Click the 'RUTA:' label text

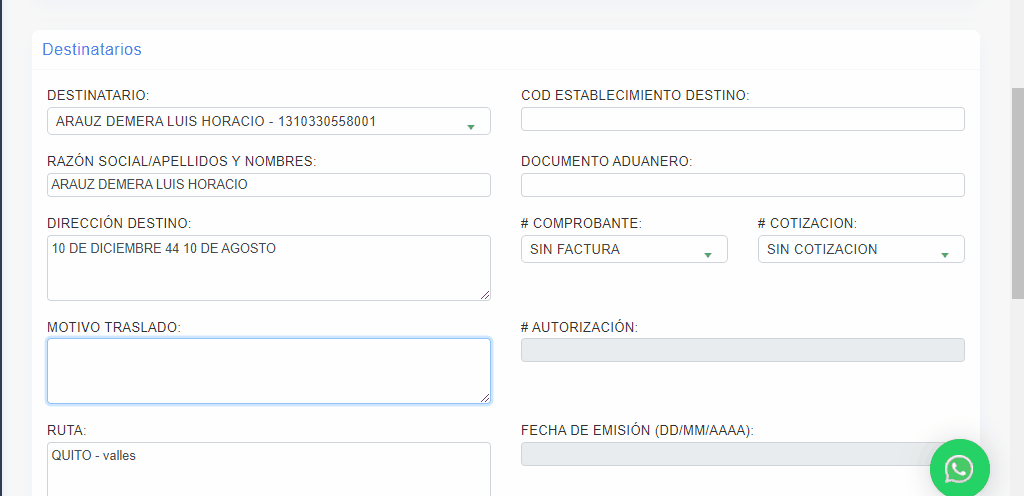[x=67, y=430]
